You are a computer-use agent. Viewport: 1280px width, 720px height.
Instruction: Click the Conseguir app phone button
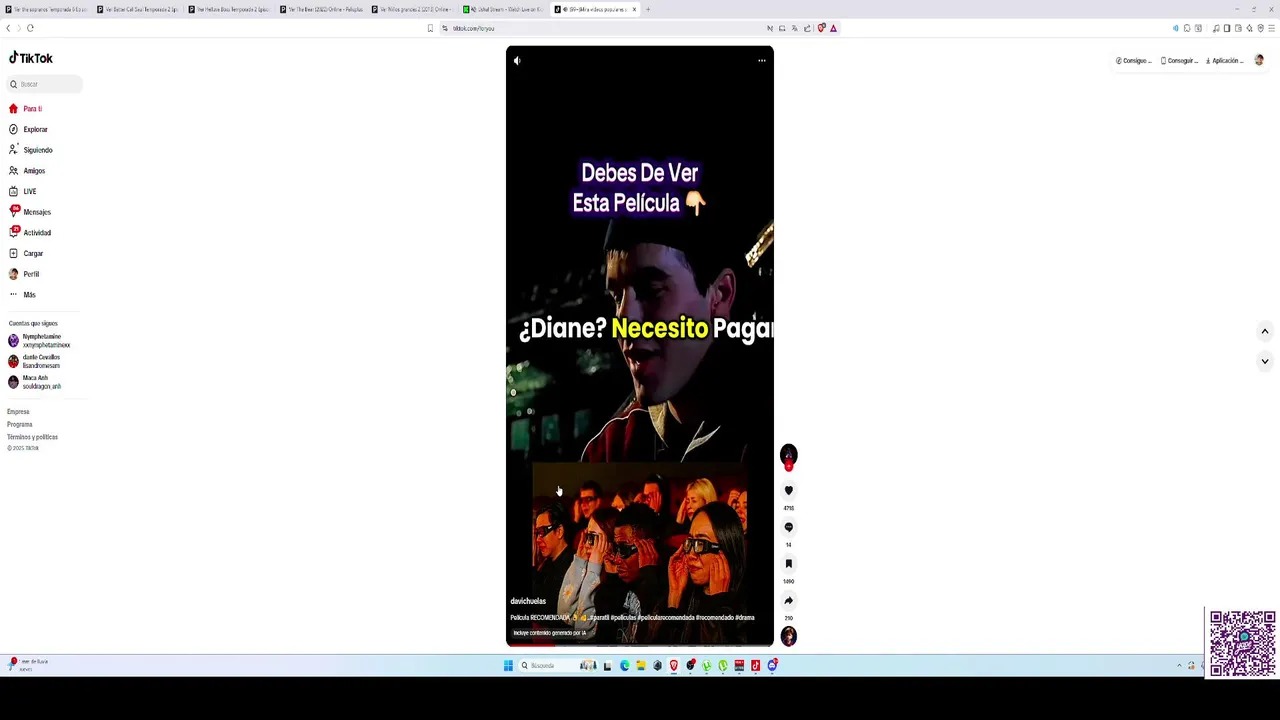[1179, 61]
